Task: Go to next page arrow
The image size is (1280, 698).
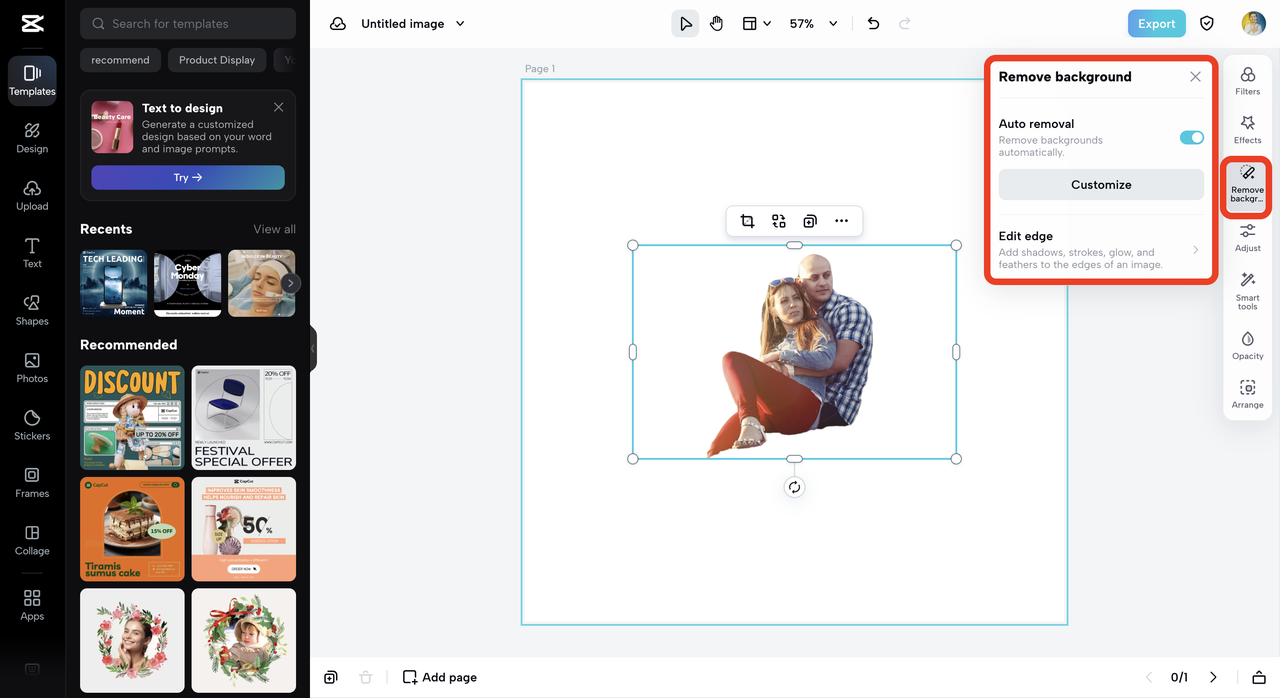Action: click(x=1213, y=677)
